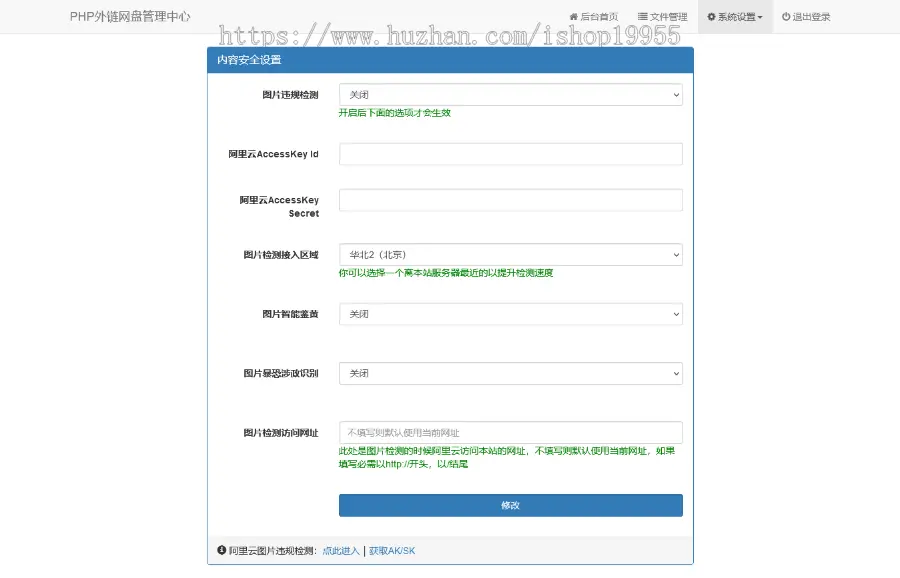Click the home icon beside 后台首页

(573, 16)
